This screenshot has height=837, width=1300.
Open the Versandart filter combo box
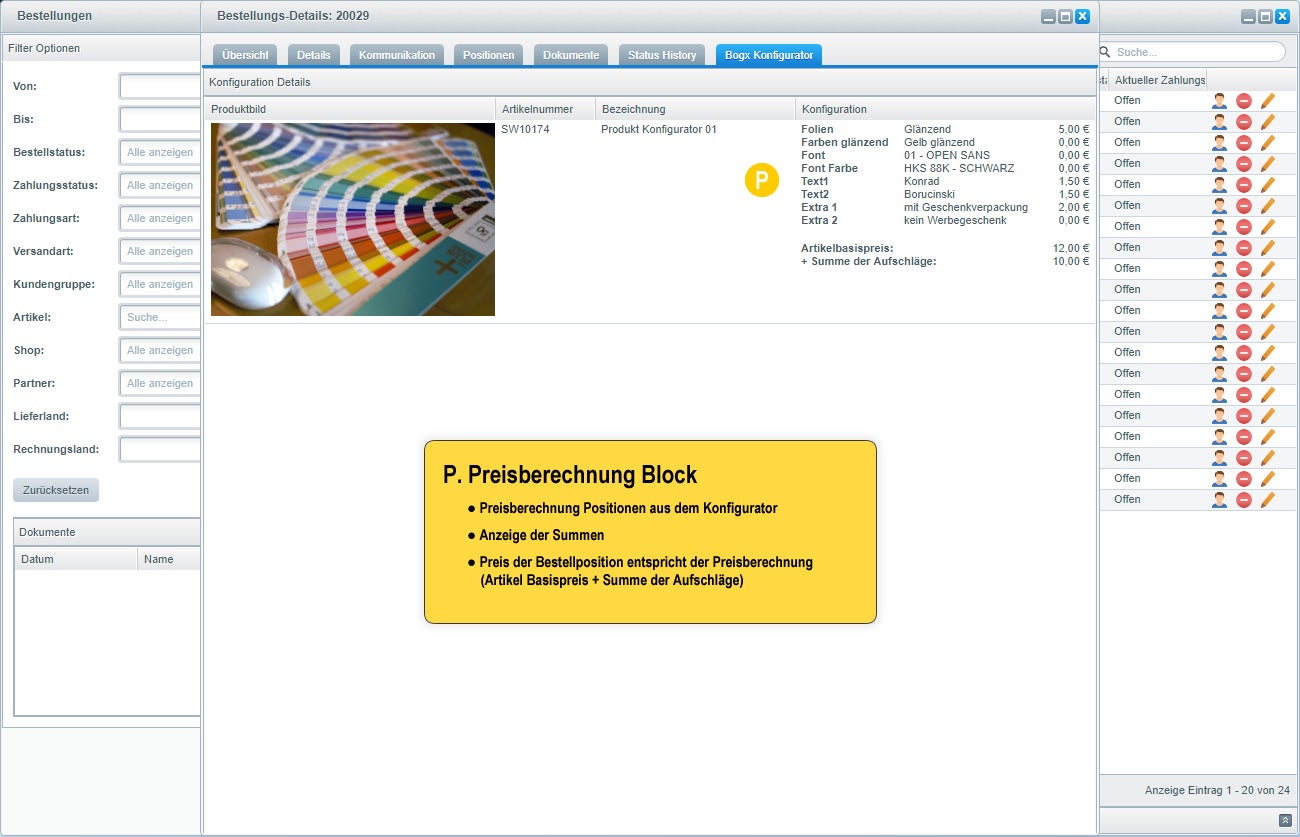(x=160, y=251)
